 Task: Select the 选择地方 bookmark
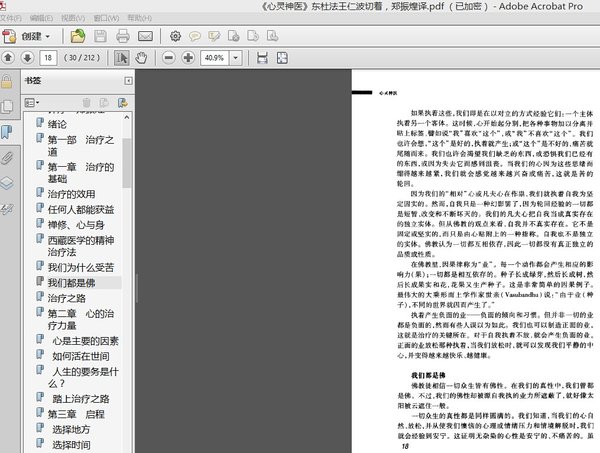point(71,429)
